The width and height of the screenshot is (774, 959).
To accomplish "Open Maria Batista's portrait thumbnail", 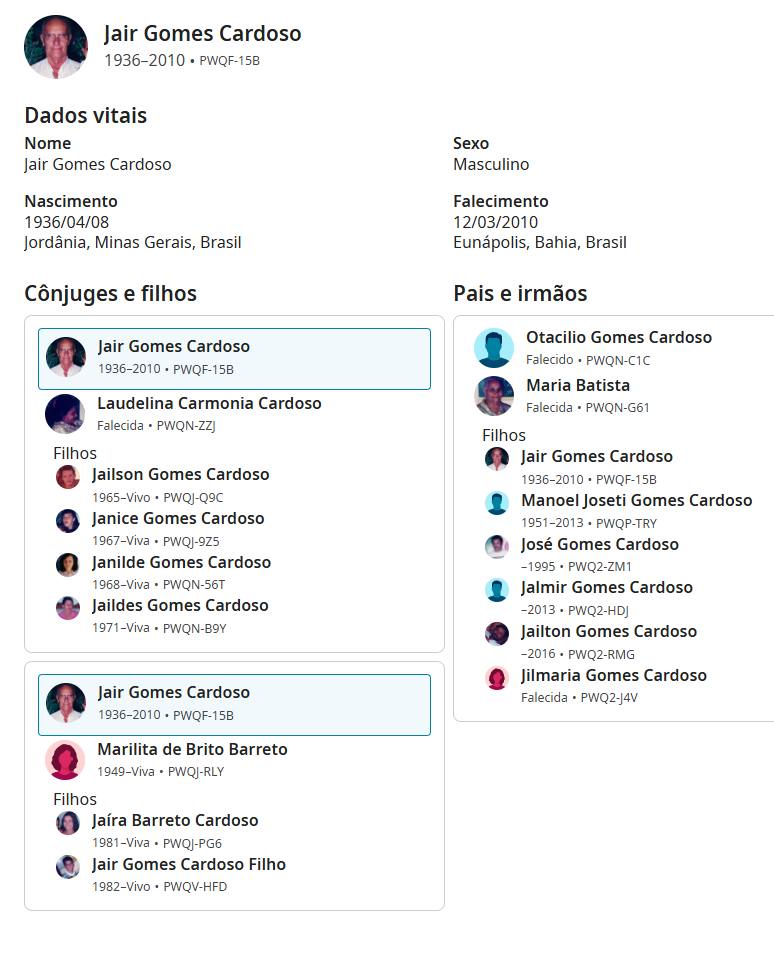I will 494,396.
